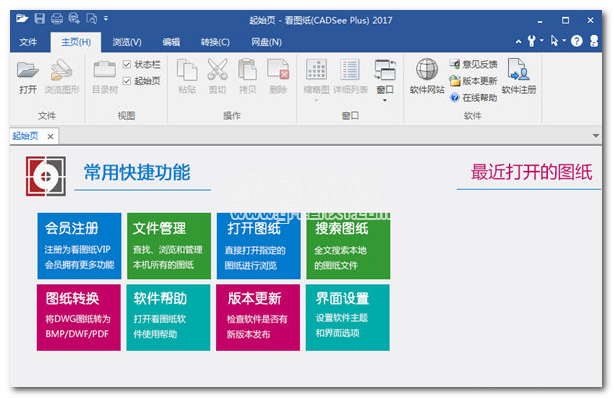613x398 pixels.
Task: Expand the 缩略图 dropdown arrow
Action: click(x=316, y=100)
